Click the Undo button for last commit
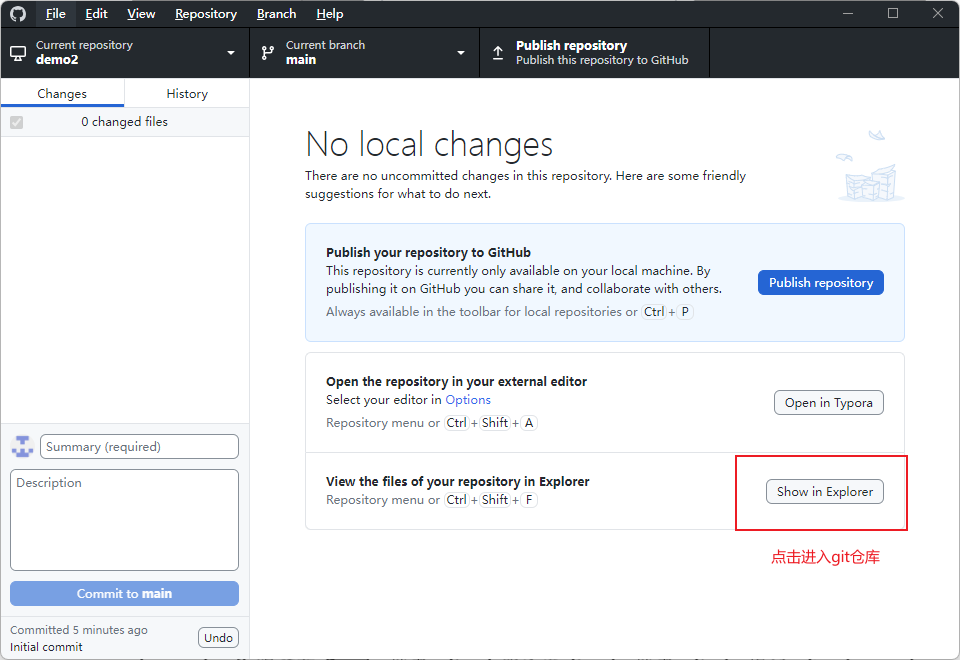This screenshot has height=660, width=960. (218, 638)
